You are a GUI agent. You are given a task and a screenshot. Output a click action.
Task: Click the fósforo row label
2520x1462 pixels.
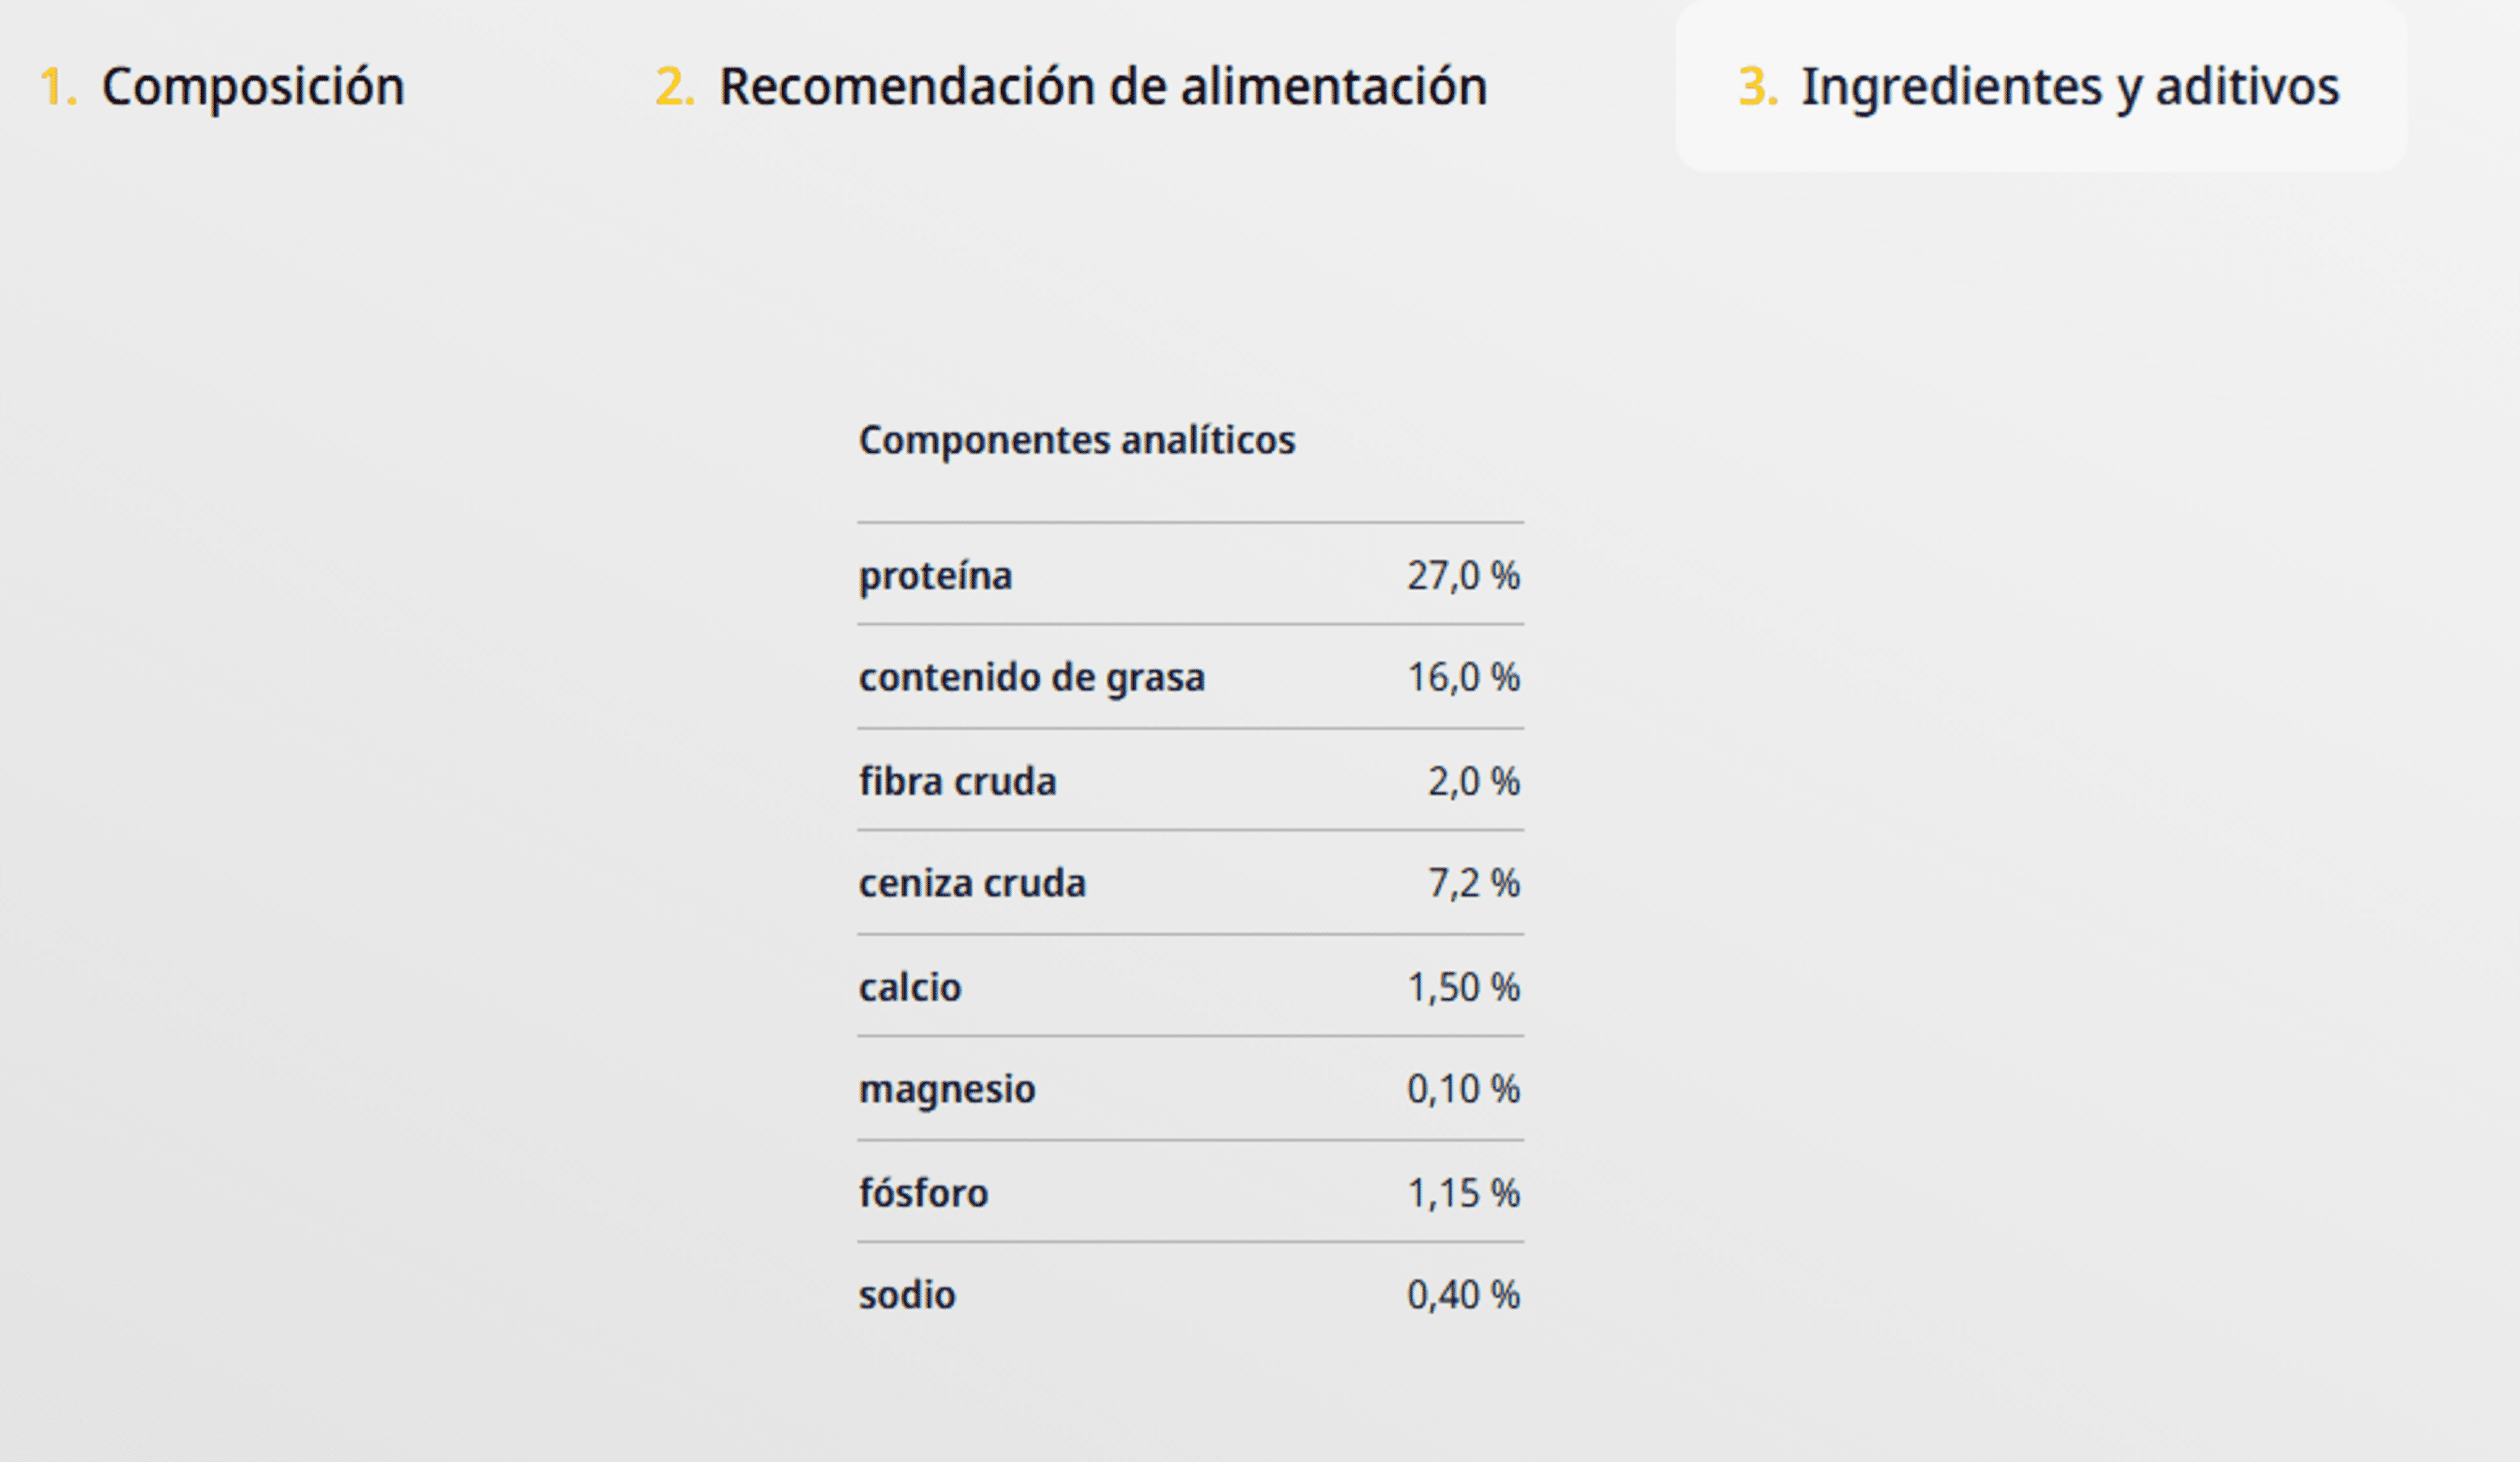coord(923,1193)
